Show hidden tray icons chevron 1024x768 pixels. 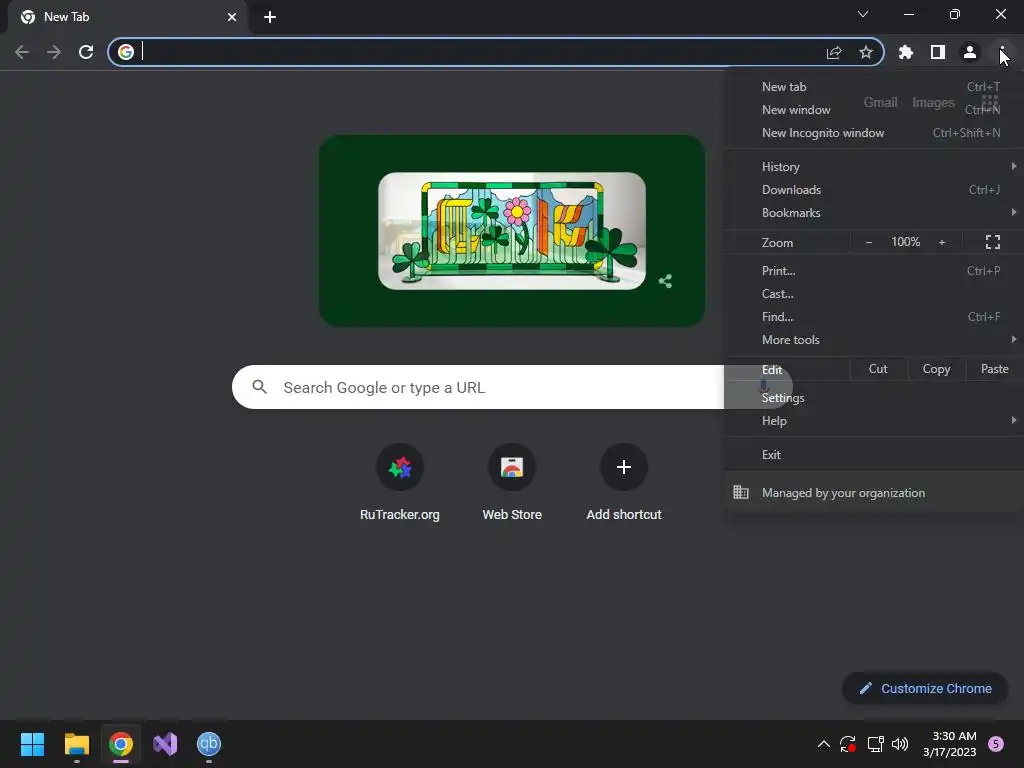(824, 744)
